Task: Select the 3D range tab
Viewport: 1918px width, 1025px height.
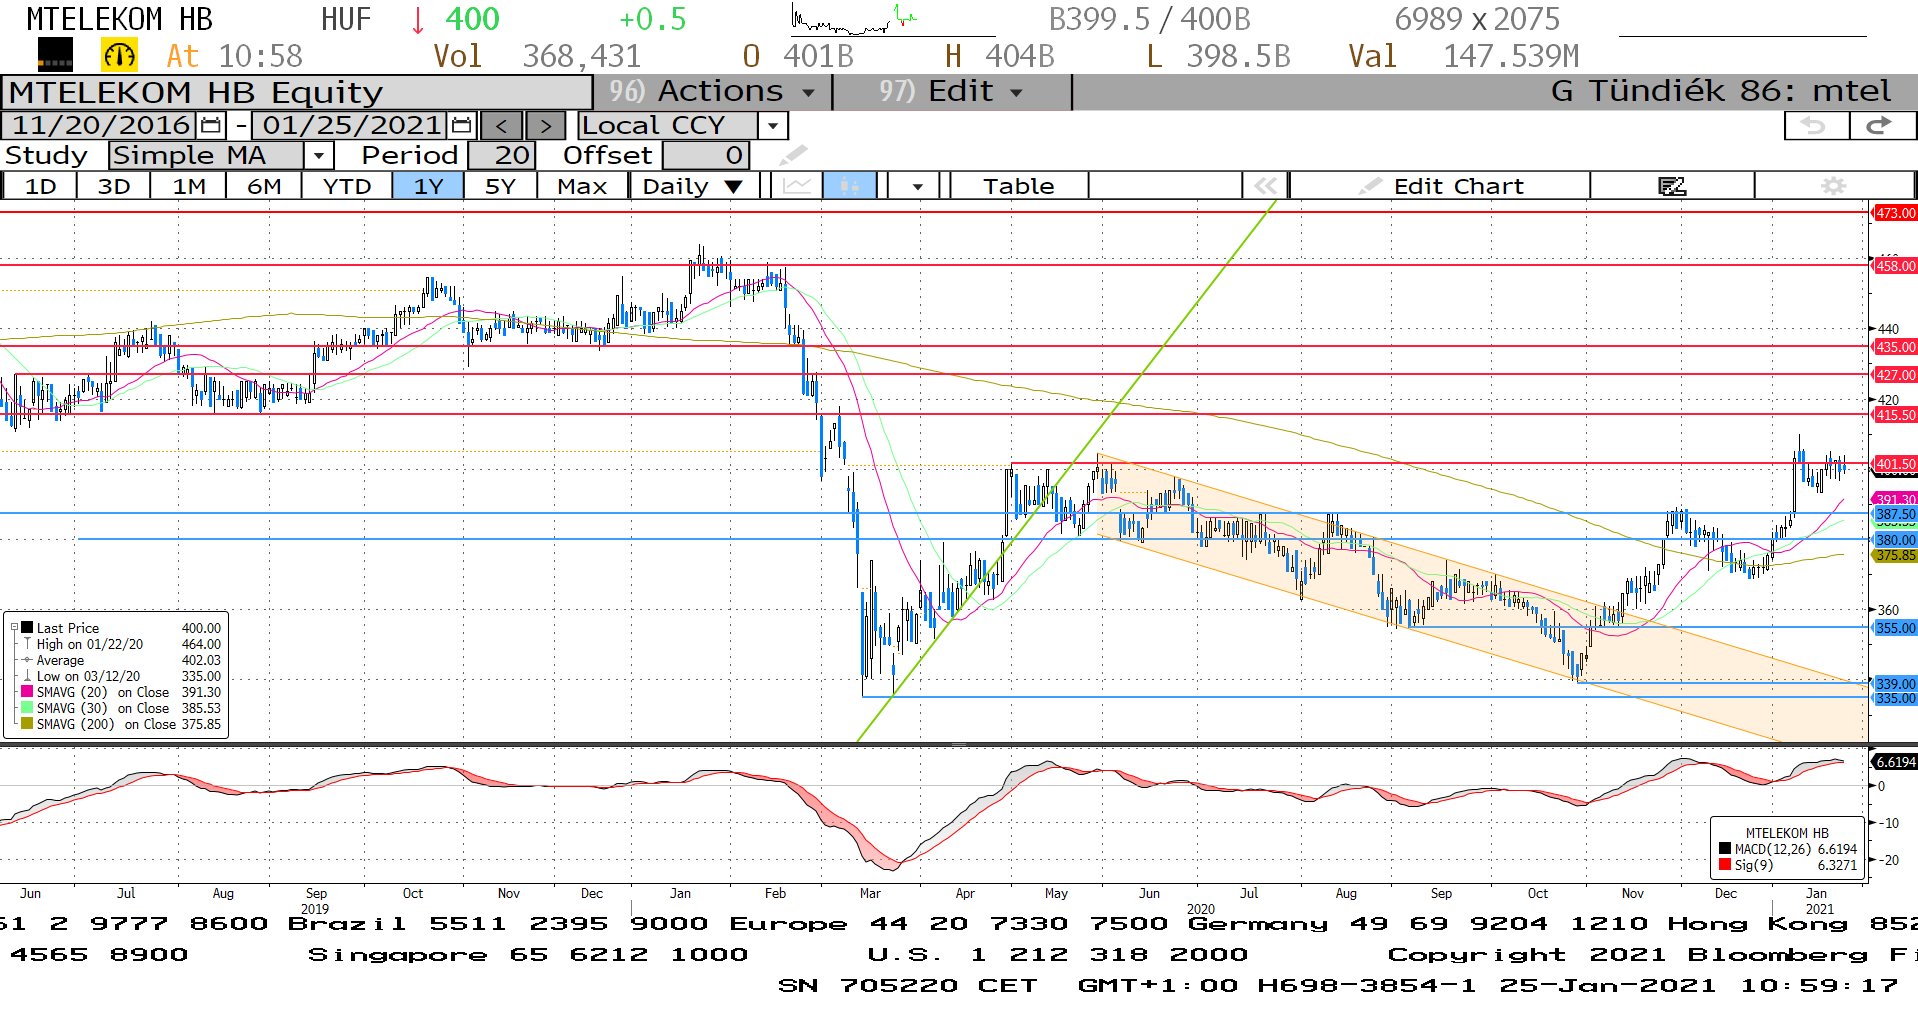Action: tap(114, 186)
